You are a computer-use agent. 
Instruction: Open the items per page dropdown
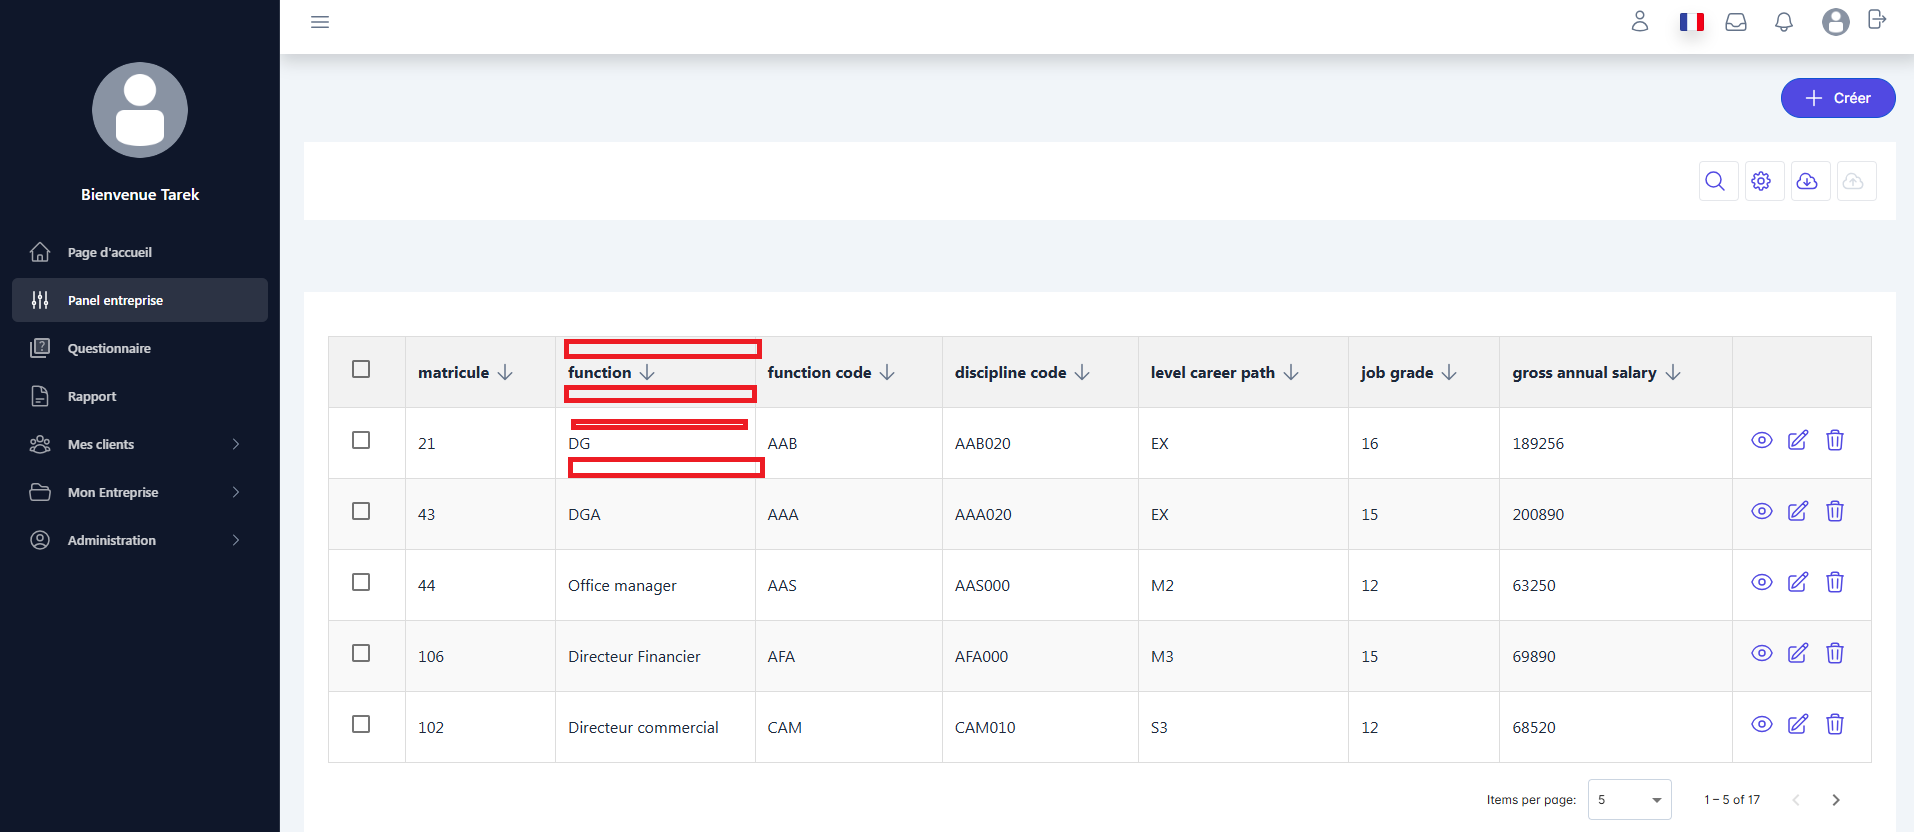1629,800
